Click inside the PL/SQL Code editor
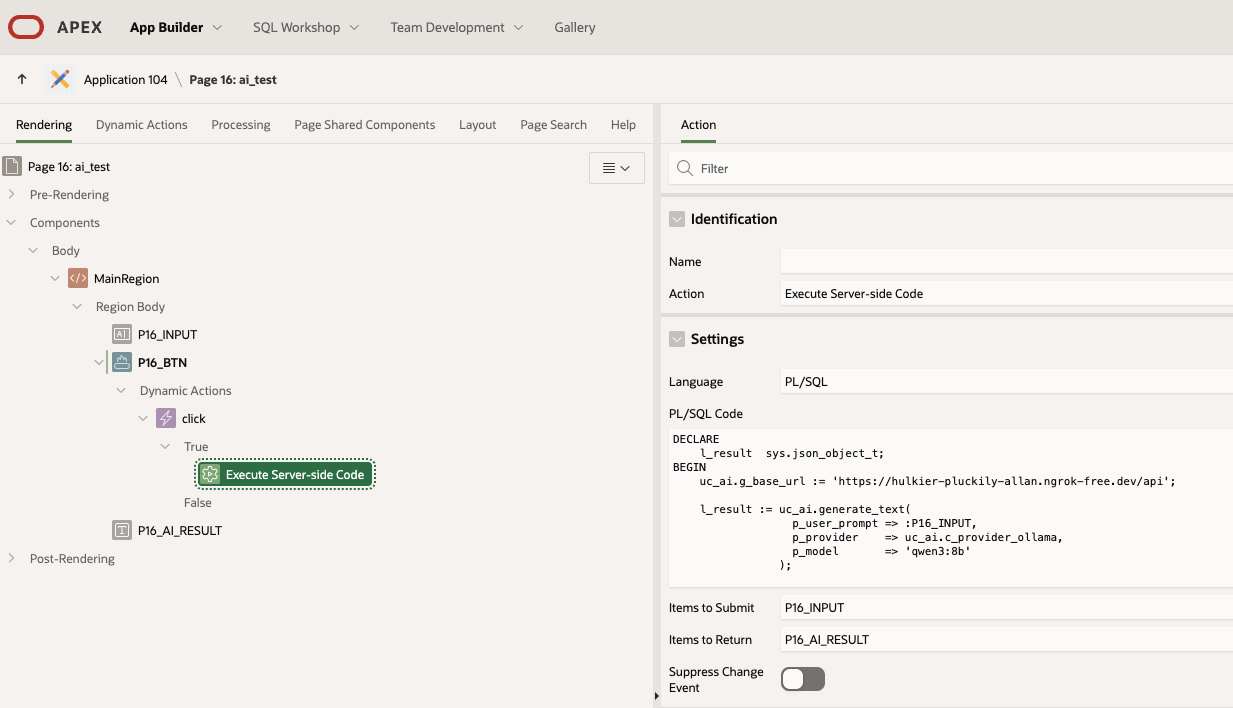Viewport: 1233px width, 708px height. (x=950, y=507)
